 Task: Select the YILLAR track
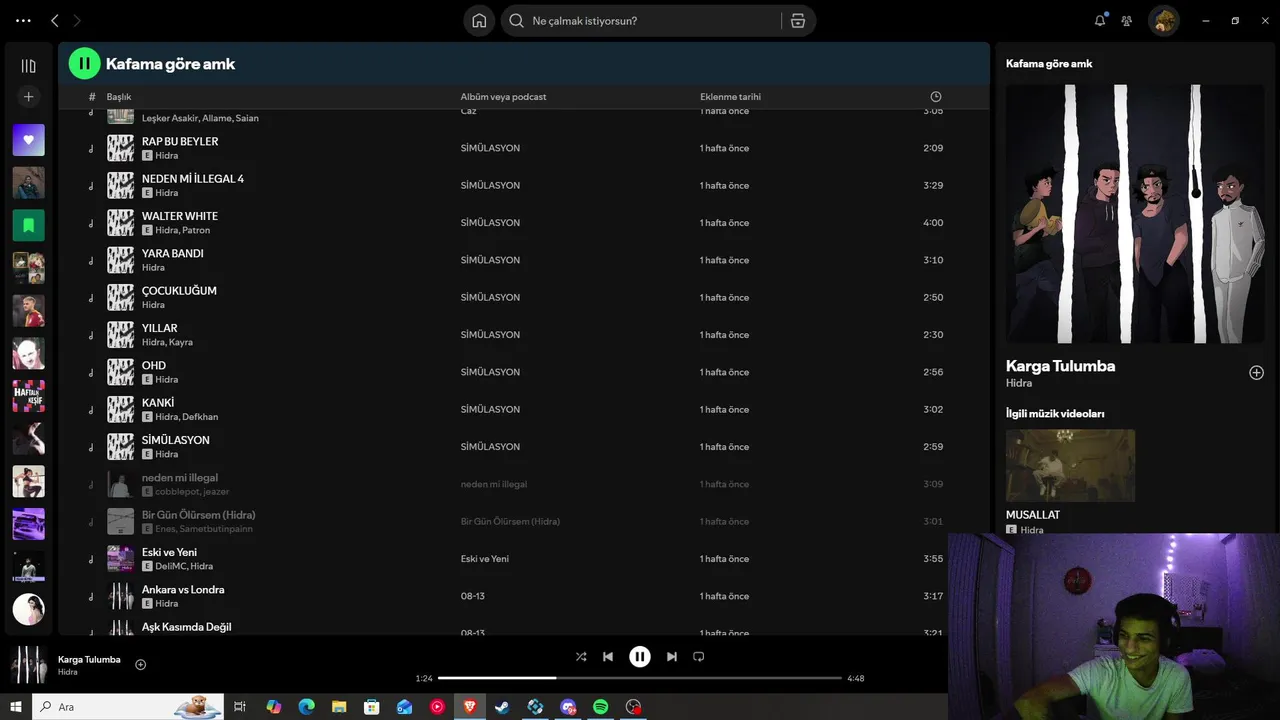pyautogui.click(x=523, y=335)
